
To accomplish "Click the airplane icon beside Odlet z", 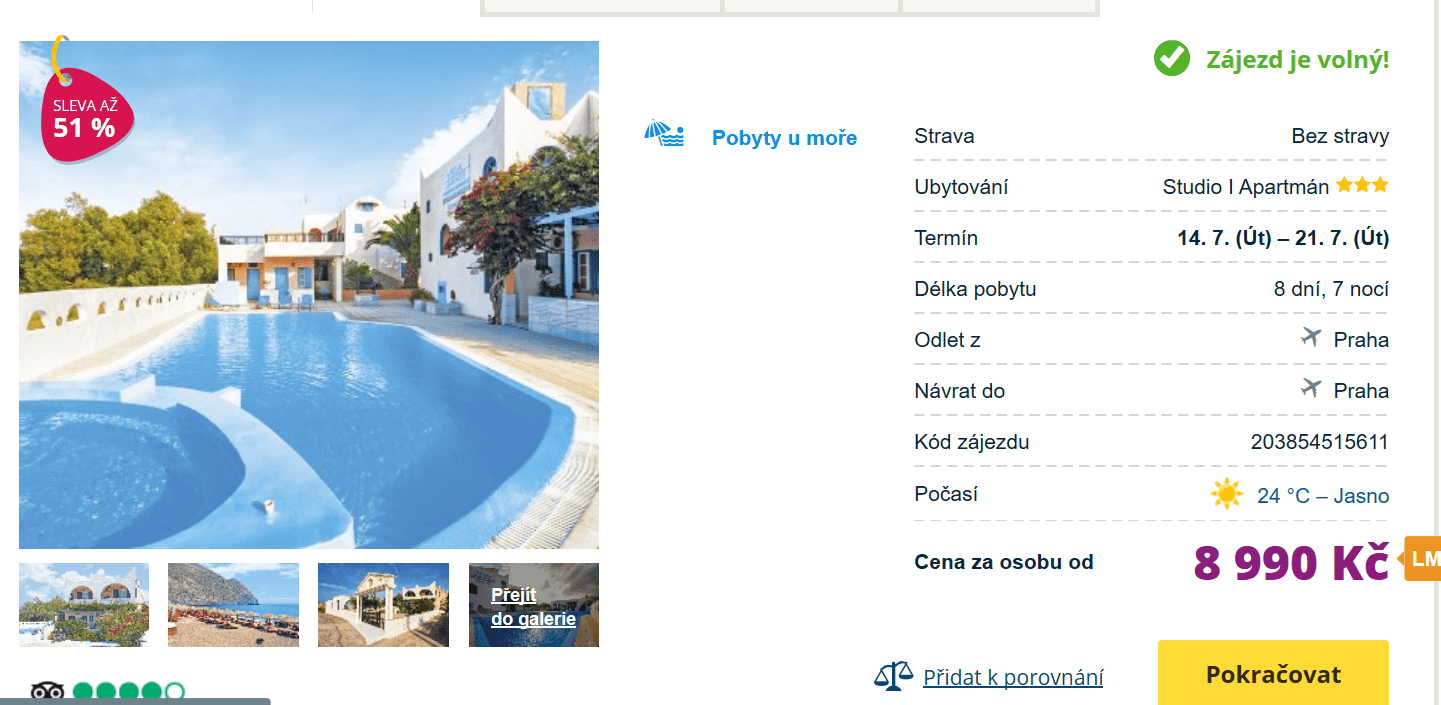I will click(x=1310, y=338).
